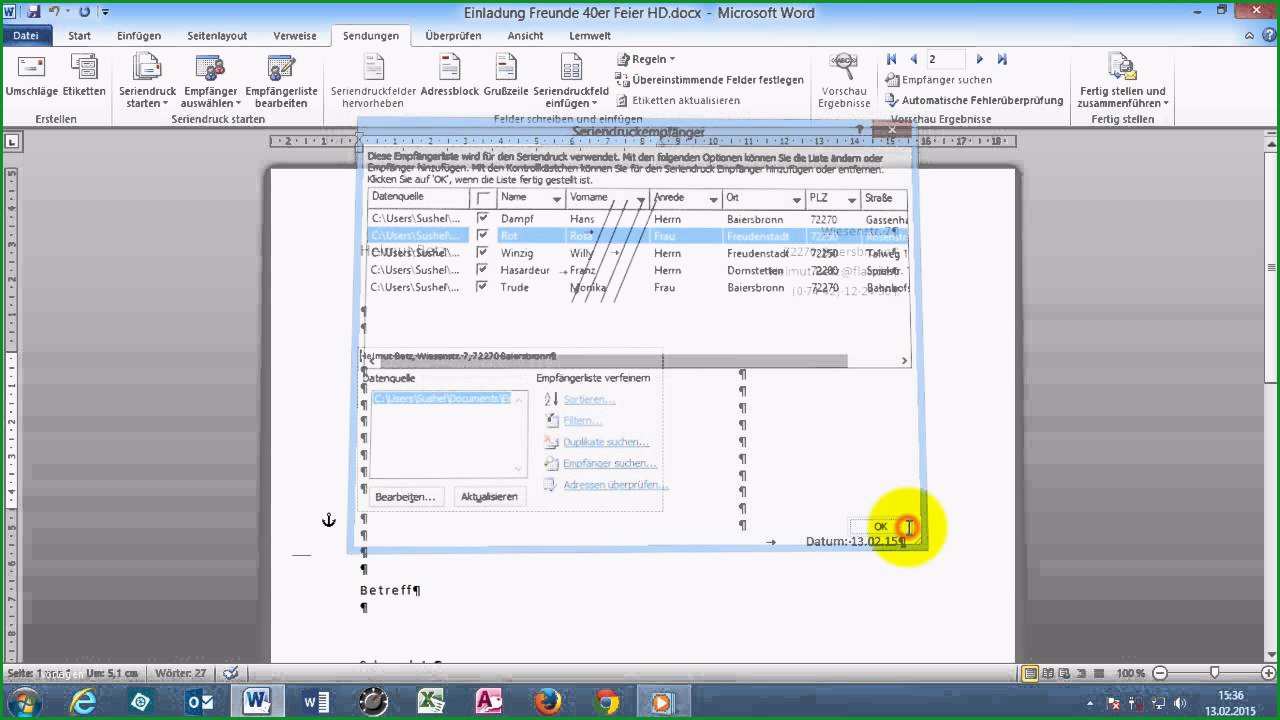Go to next record arrow
Viewport: 1280px width, 720px height.
click(x=980, y=60)
